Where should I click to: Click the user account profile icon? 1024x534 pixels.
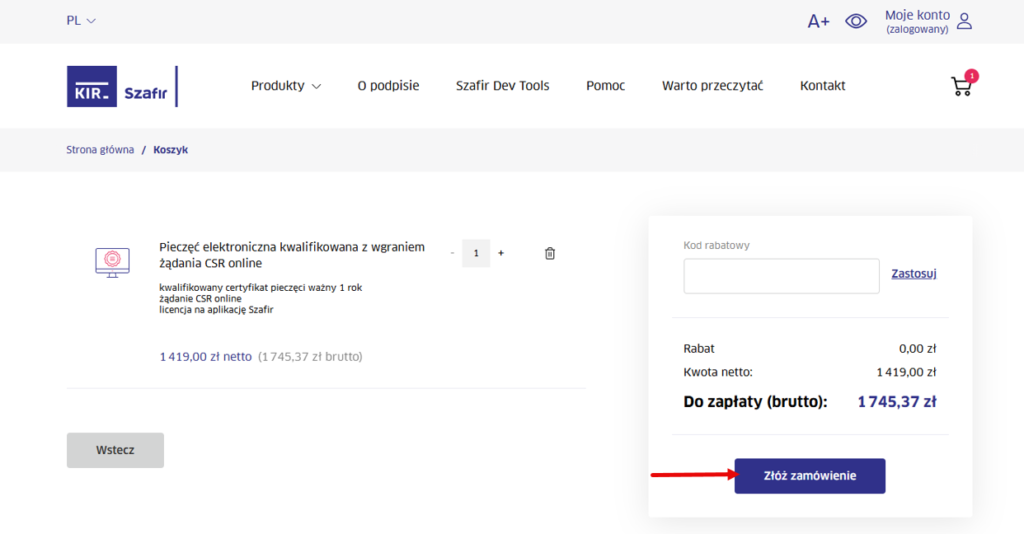tap(964, 21)
